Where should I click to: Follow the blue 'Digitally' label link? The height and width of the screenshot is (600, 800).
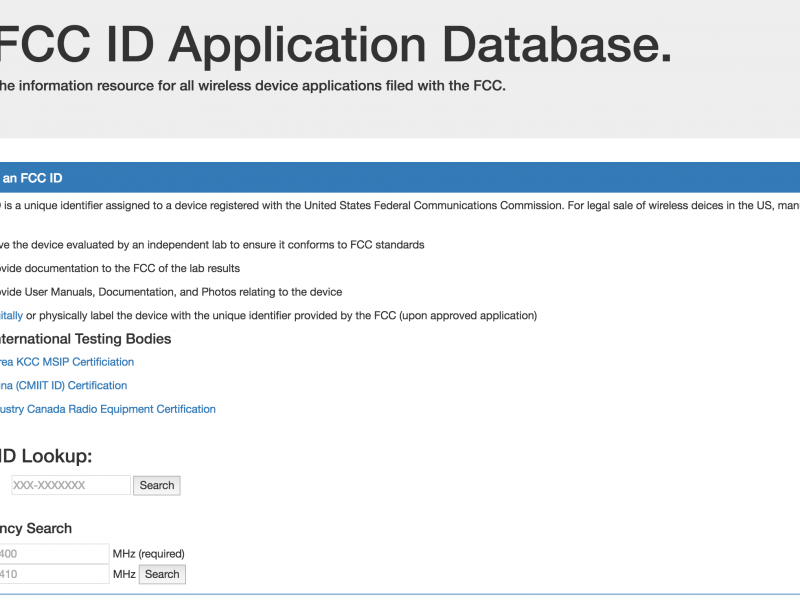[x=10, y=315]
